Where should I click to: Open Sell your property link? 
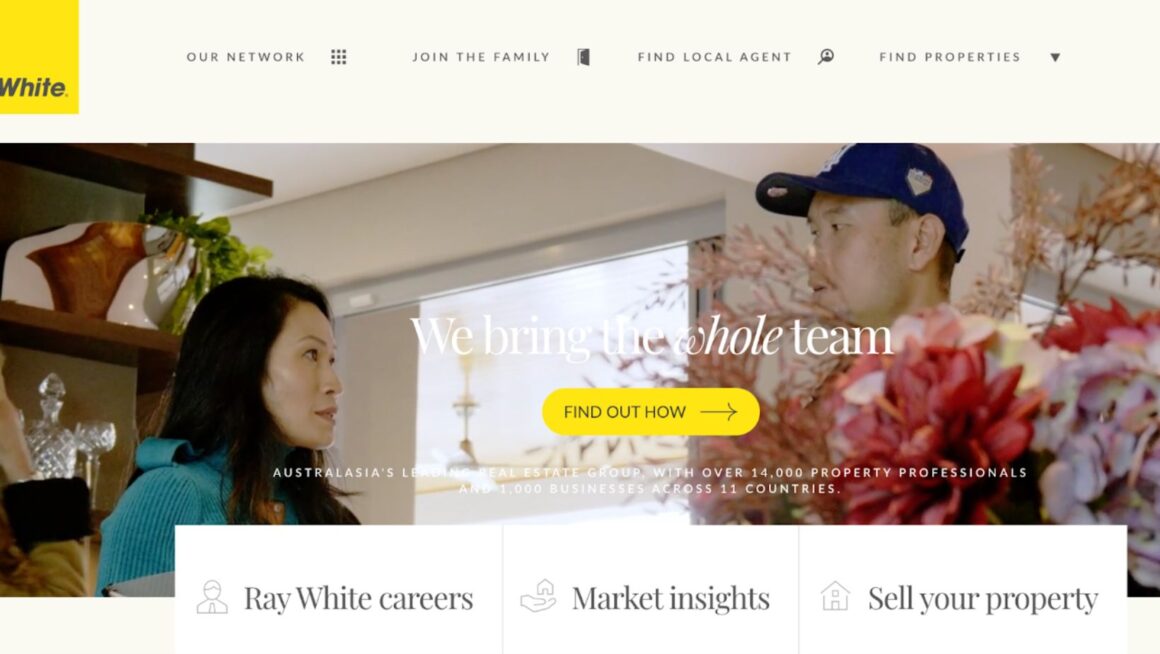(x=982, y=598)
